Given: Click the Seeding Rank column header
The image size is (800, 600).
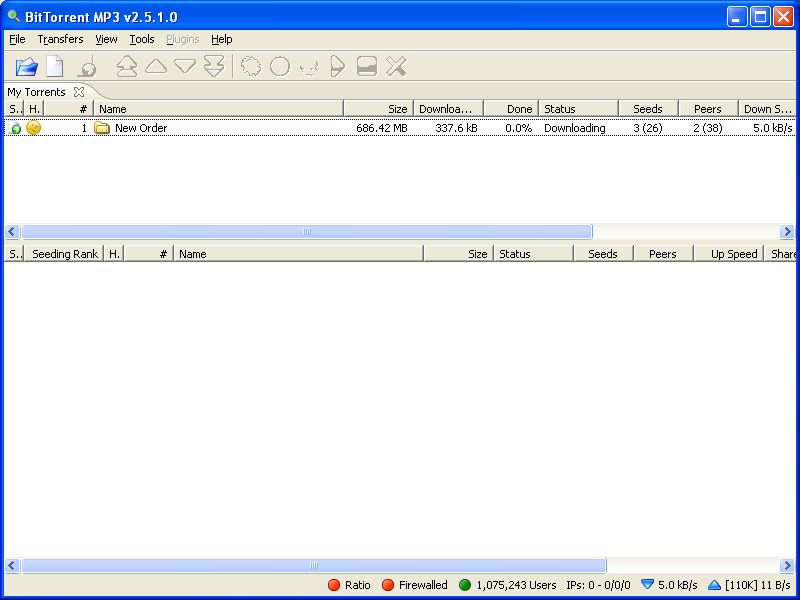Looking at the screenshot, I should [x=64, y=254].
